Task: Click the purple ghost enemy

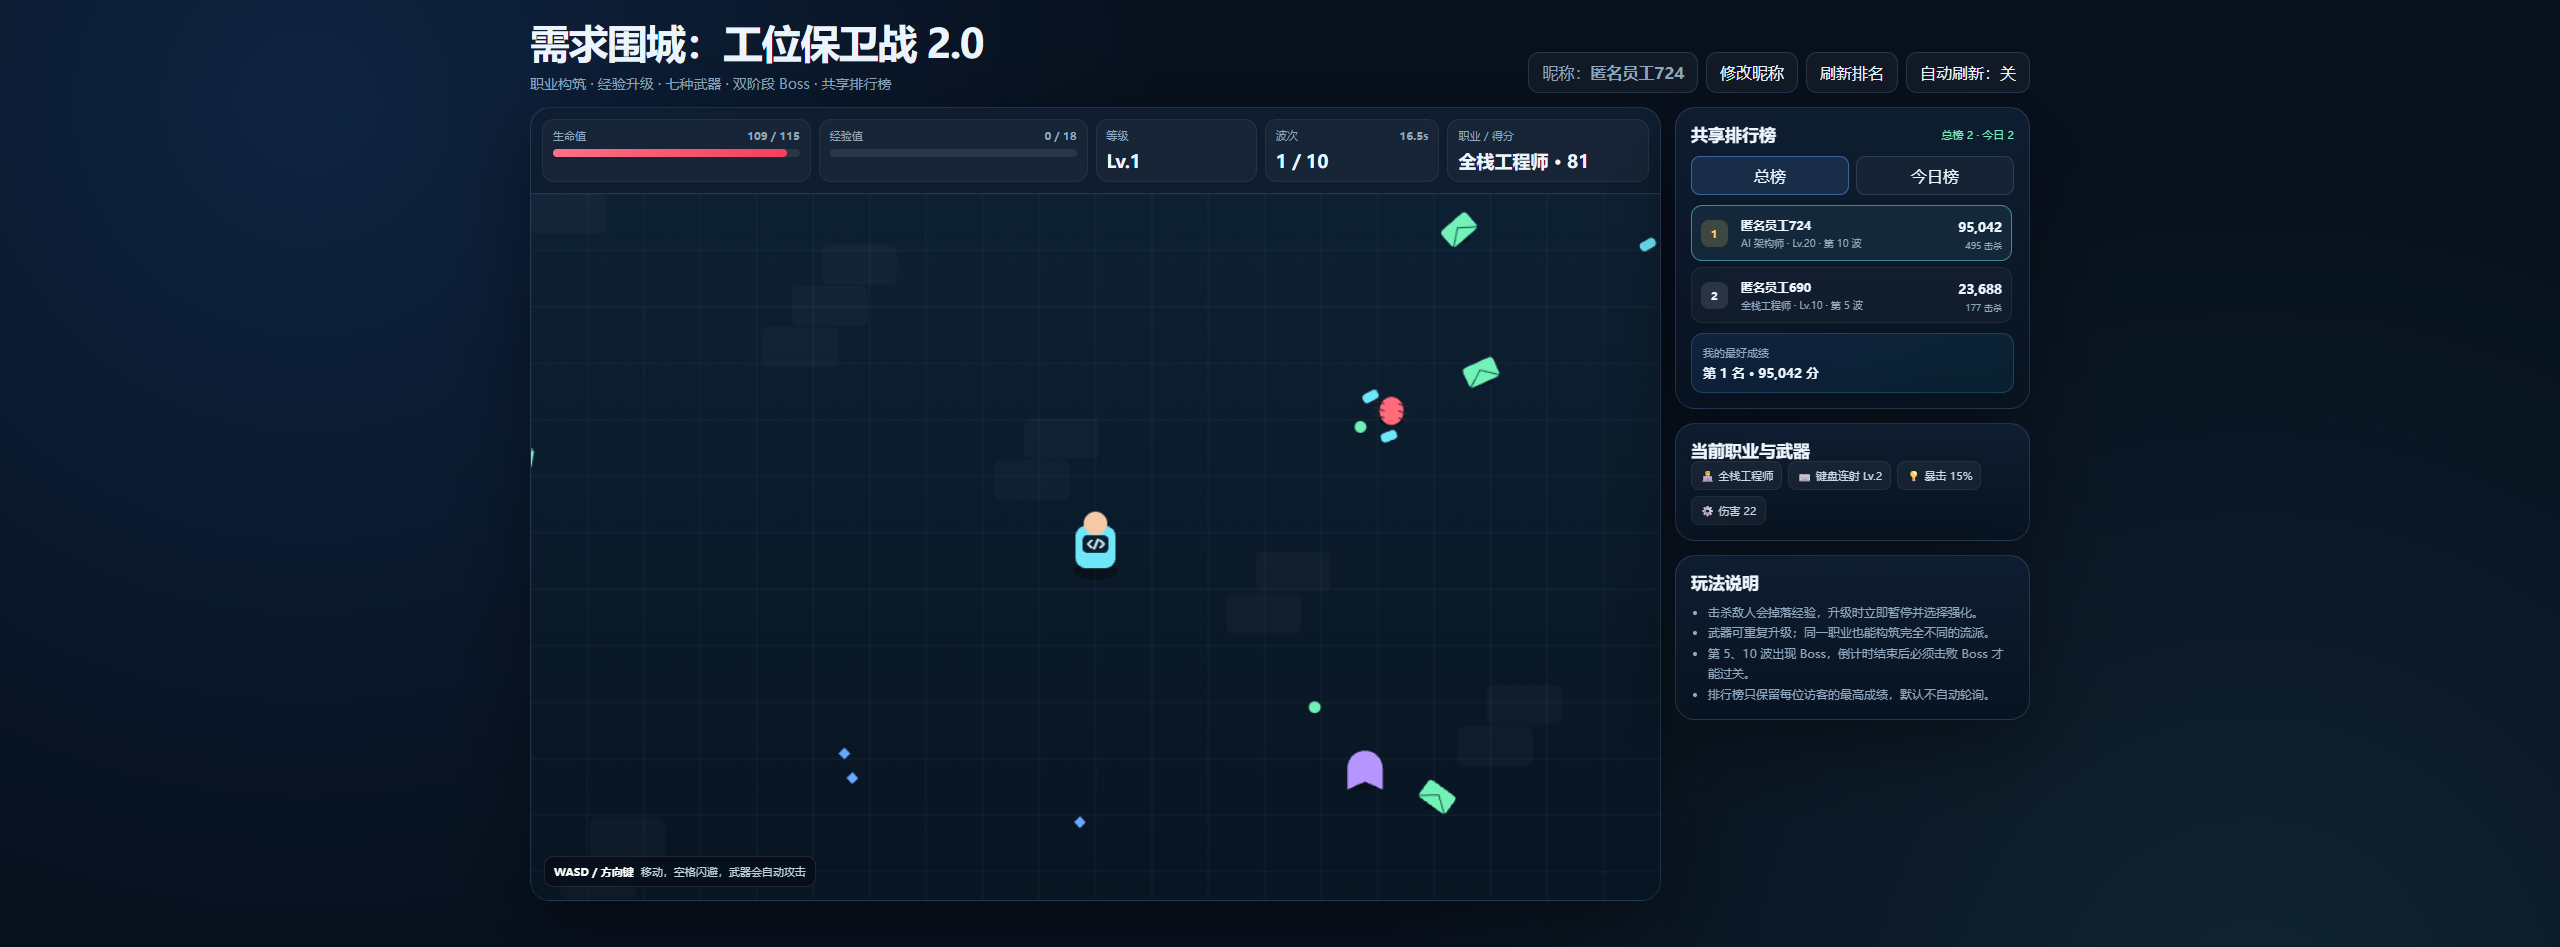Action: 1365,769
